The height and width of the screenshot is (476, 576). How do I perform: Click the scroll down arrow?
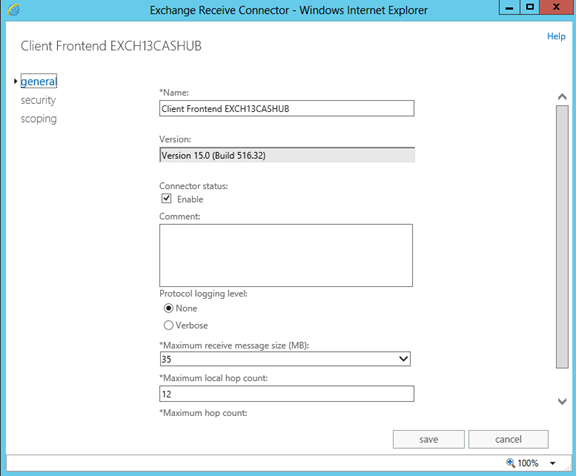(x=562, y=401)
